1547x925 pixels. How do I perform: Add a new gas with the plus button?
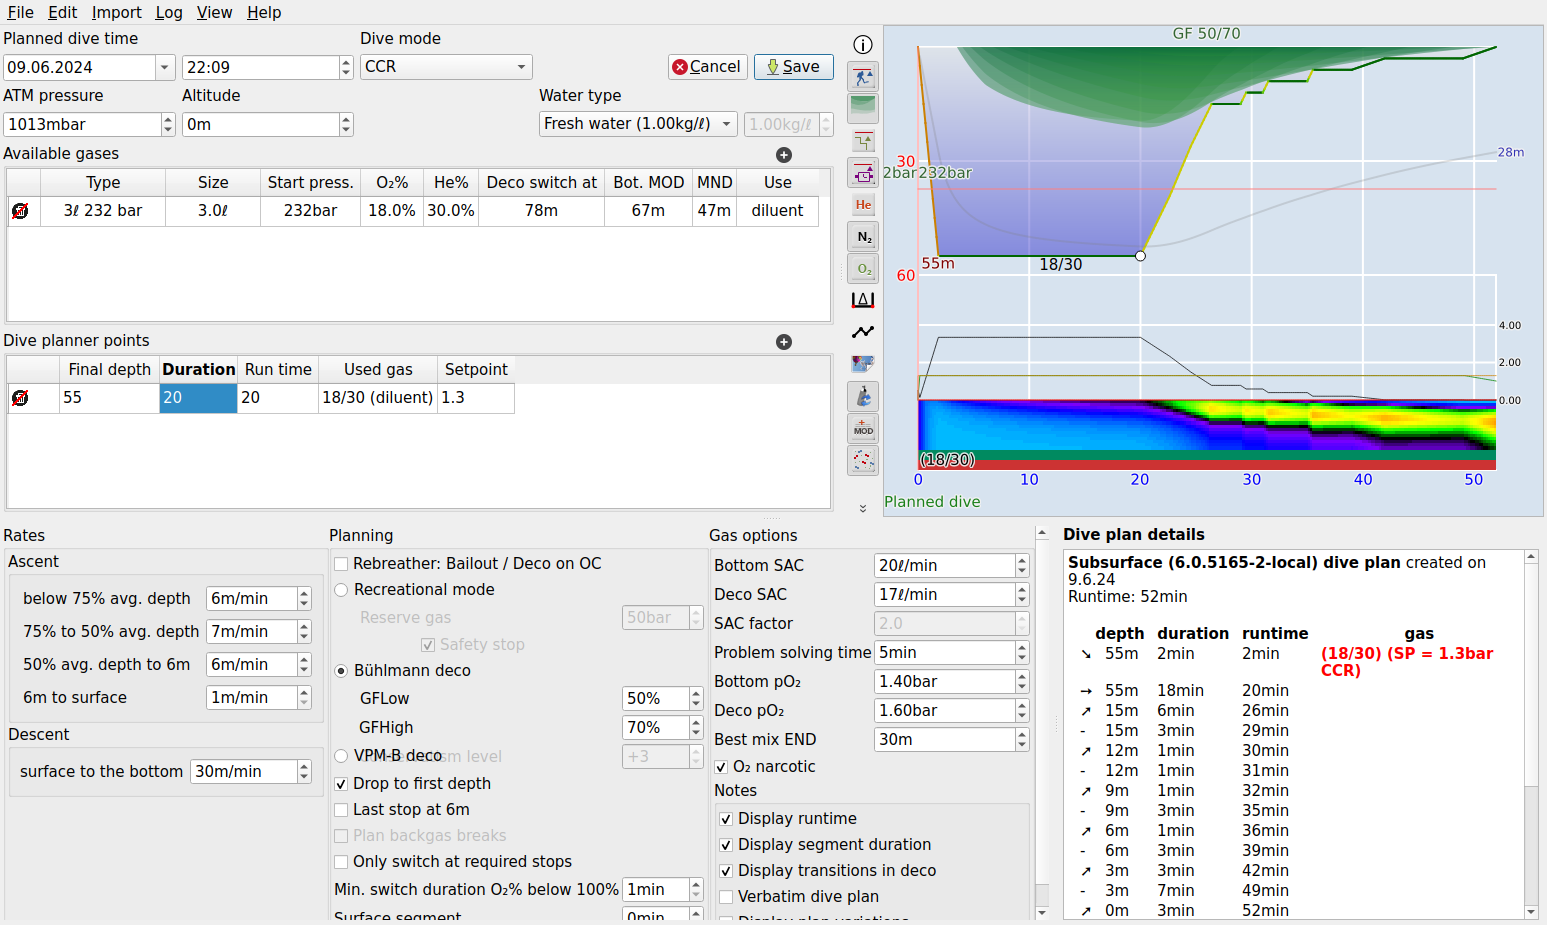[783, 155]
